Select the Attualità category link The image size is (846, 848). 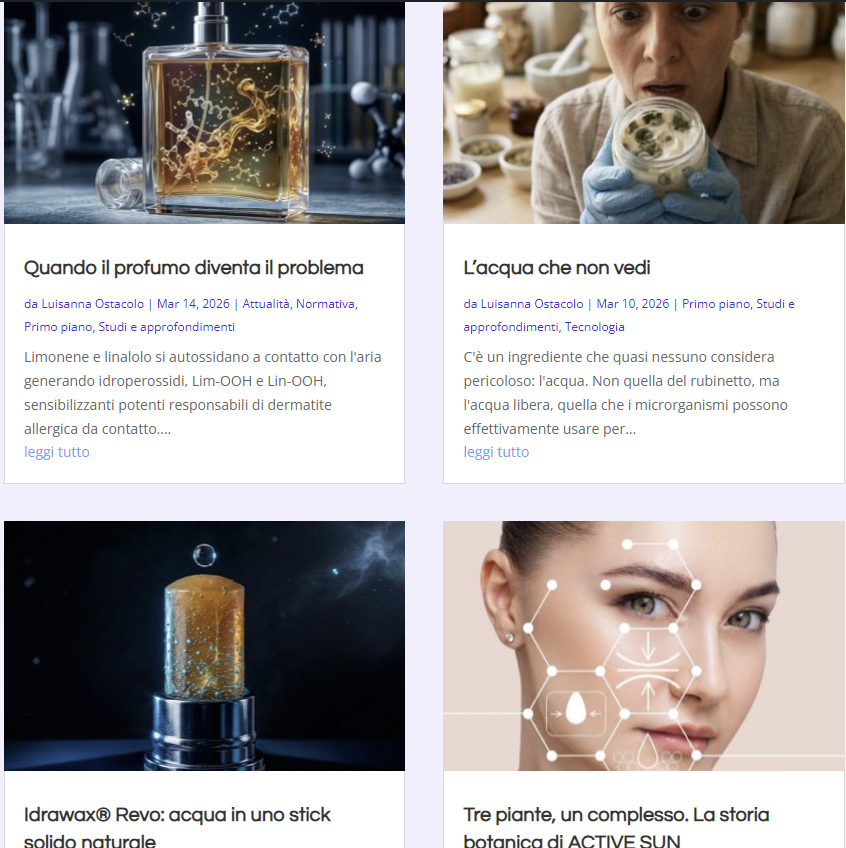pyautogui.click(x=266, y=304)
